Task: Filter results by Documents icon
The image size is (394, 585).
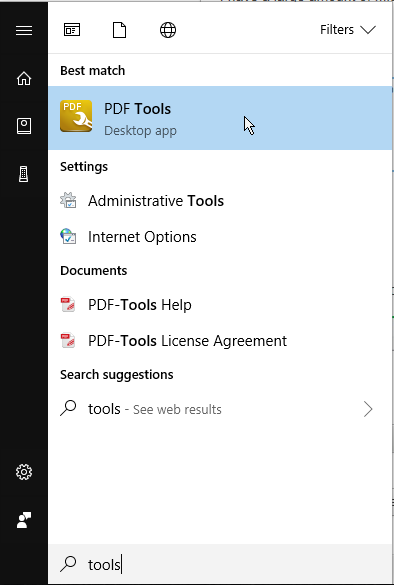Action: (119, 30)
